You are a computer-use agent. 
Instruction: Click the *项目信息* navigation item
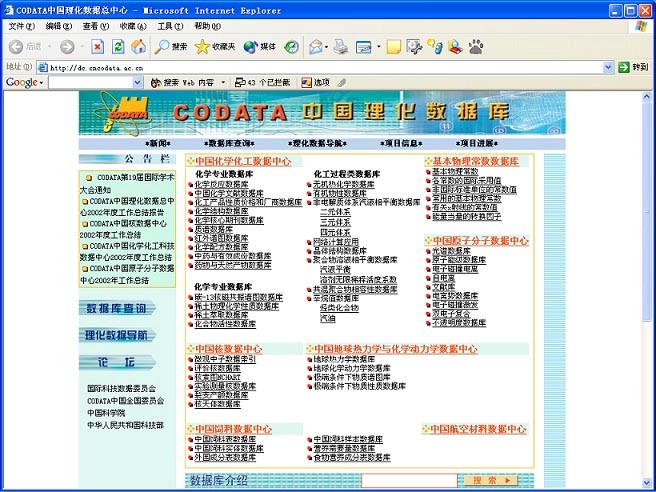(401, 144)
